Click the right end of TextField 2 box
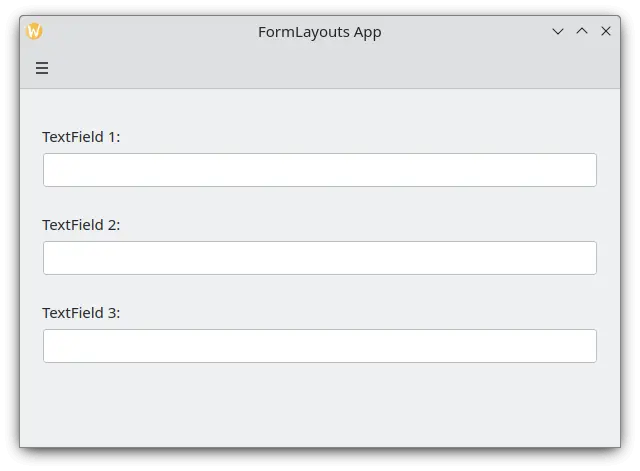 coord(586,258)
